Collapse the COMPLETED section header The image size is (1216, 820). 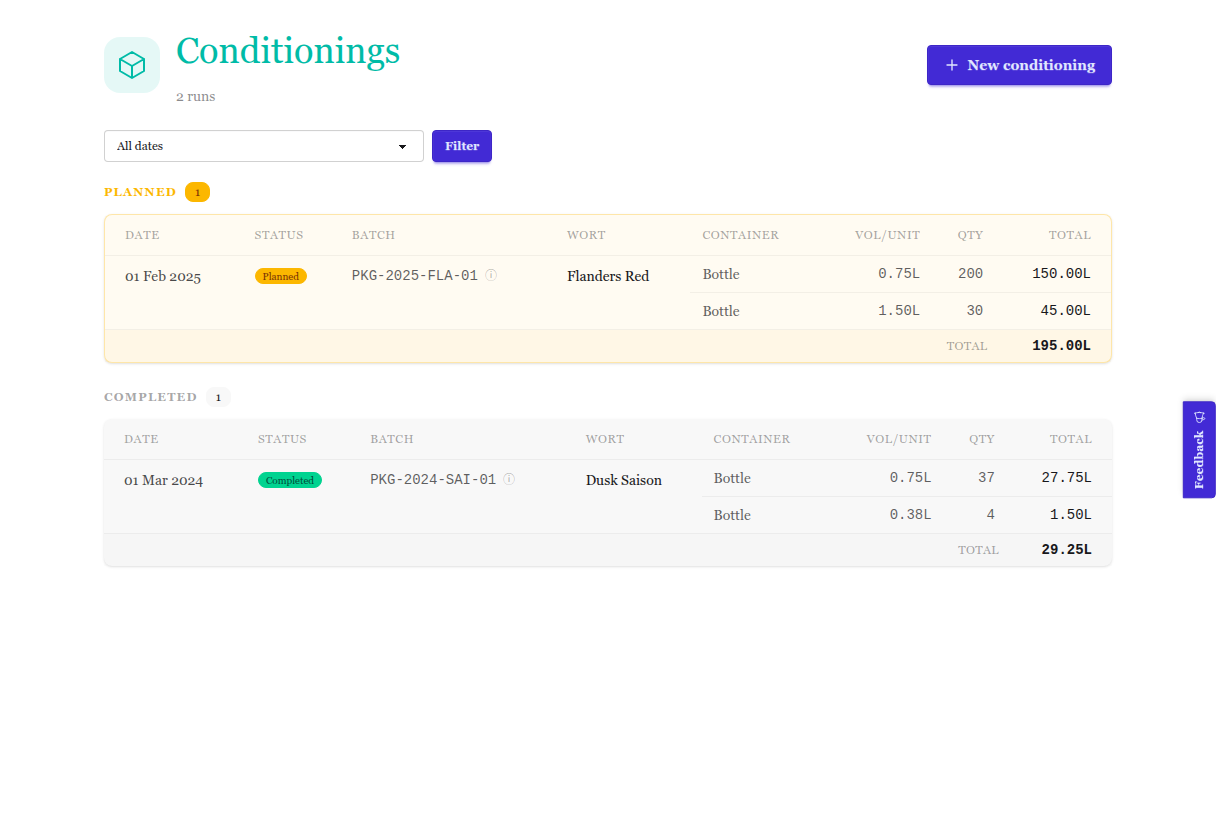[x=151, y=397]
